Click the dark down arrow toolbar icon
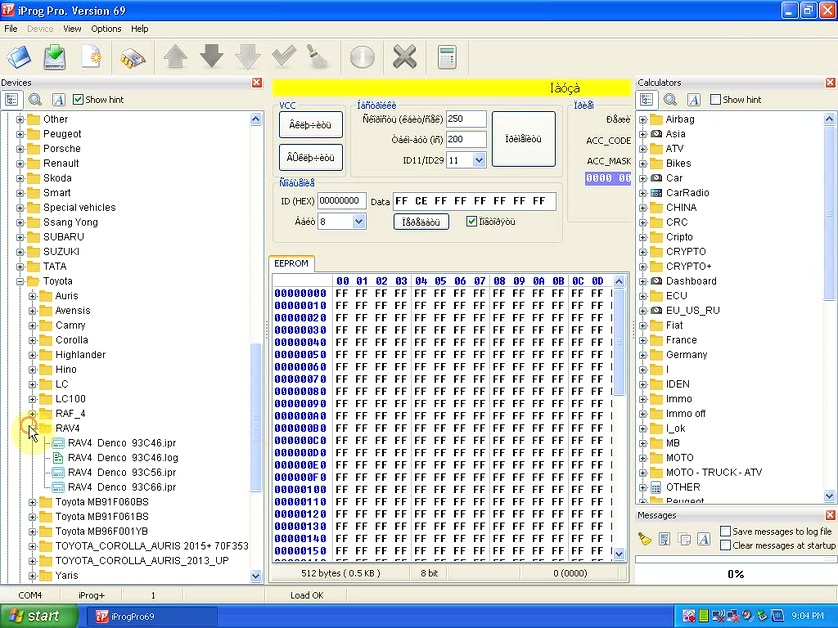Screen dimensions: 838x628 [x=212, y=57]
